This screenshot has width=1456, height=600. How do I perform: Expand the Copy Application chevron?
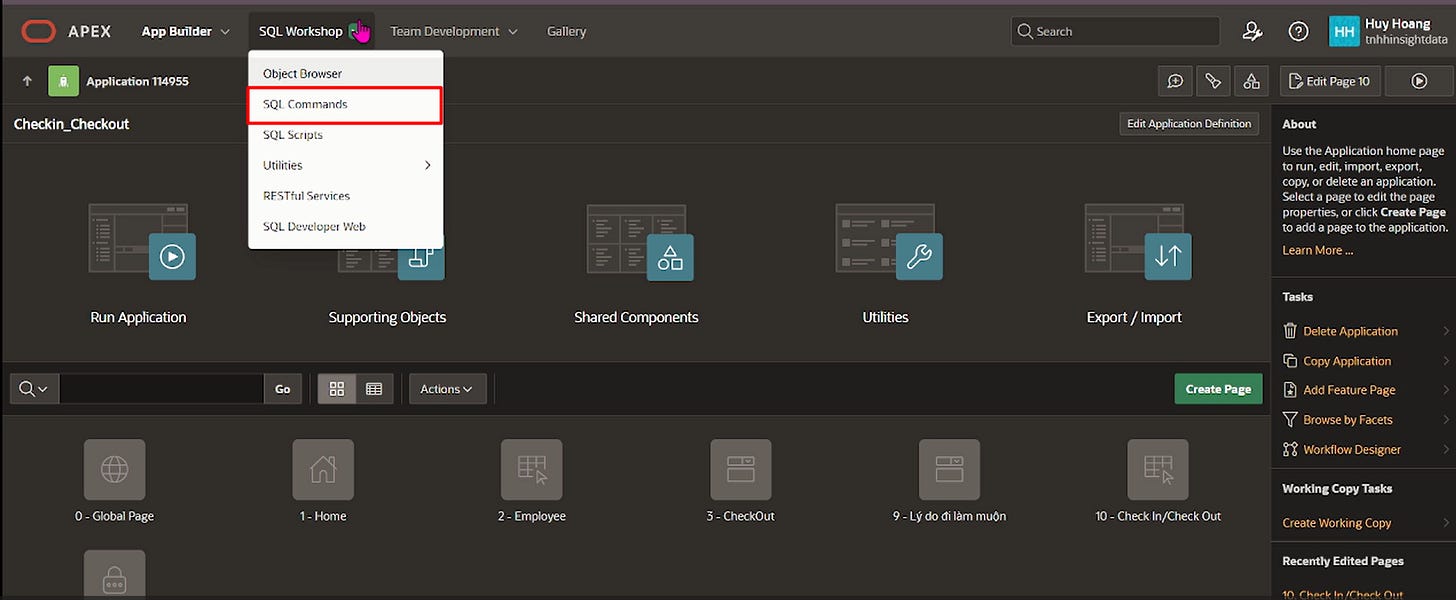click(x=1447, y=361)
